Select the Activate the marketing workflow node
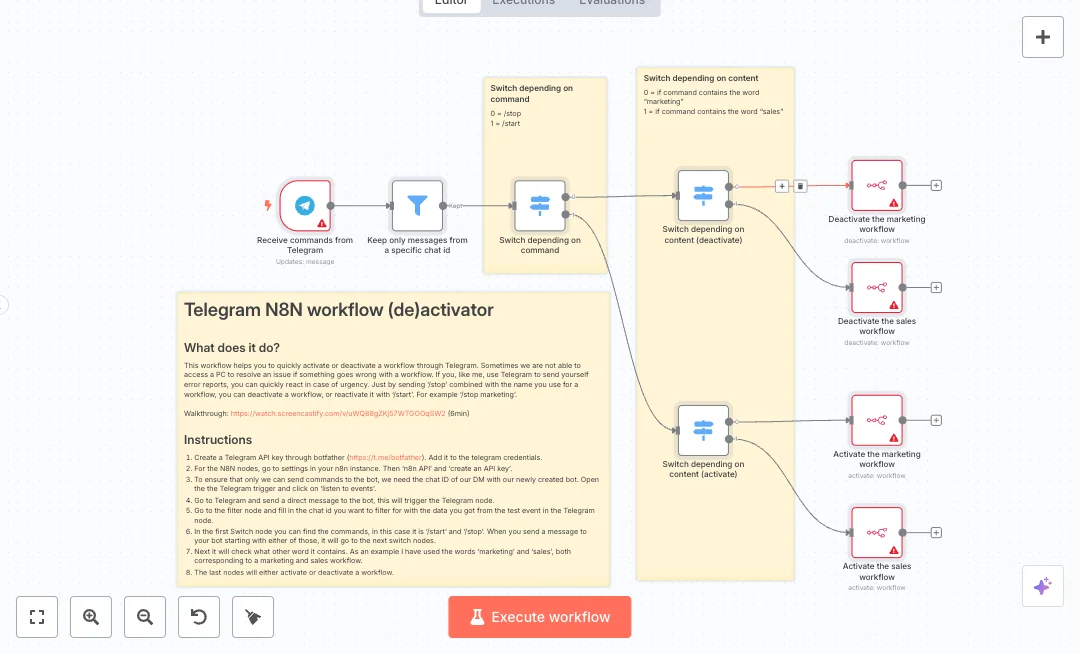The height and width of the screenshot is (654, 1080). coord(877,420)
